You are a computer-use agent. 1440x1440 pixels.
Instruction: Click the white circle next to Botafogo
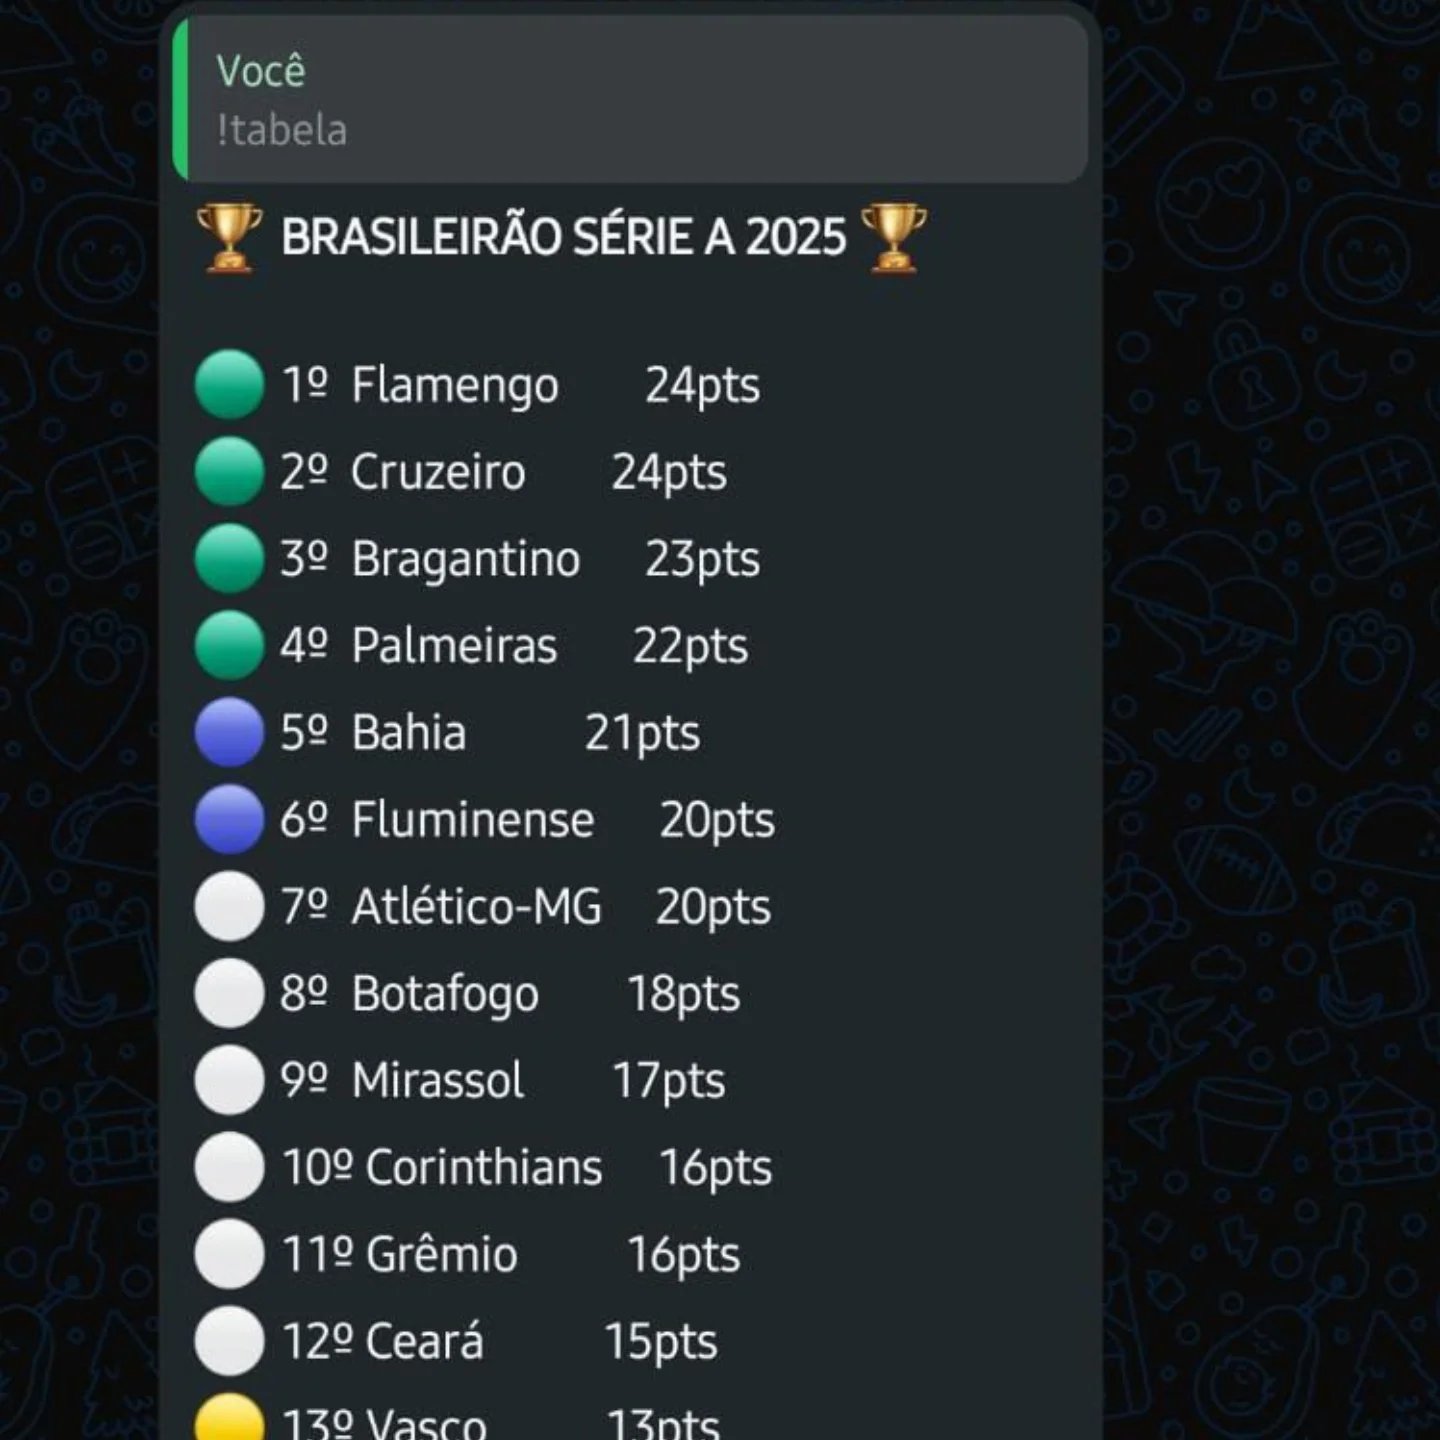pos(230,993)
